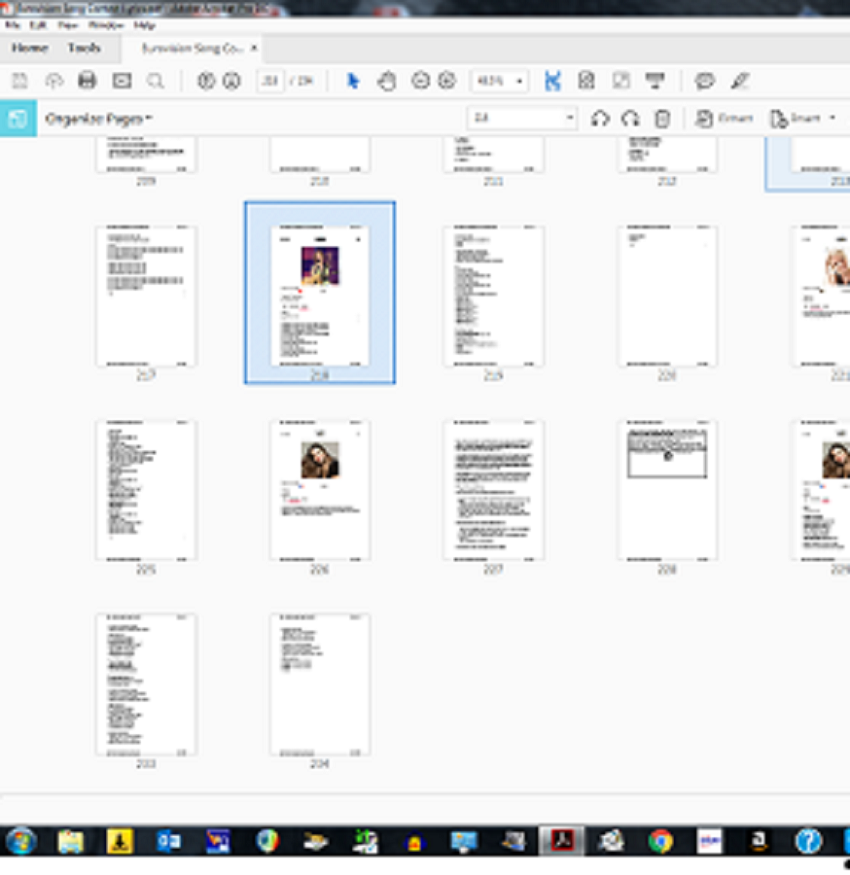850x875 pixels.
Task: Open the File menu
Action: (12, 25)
